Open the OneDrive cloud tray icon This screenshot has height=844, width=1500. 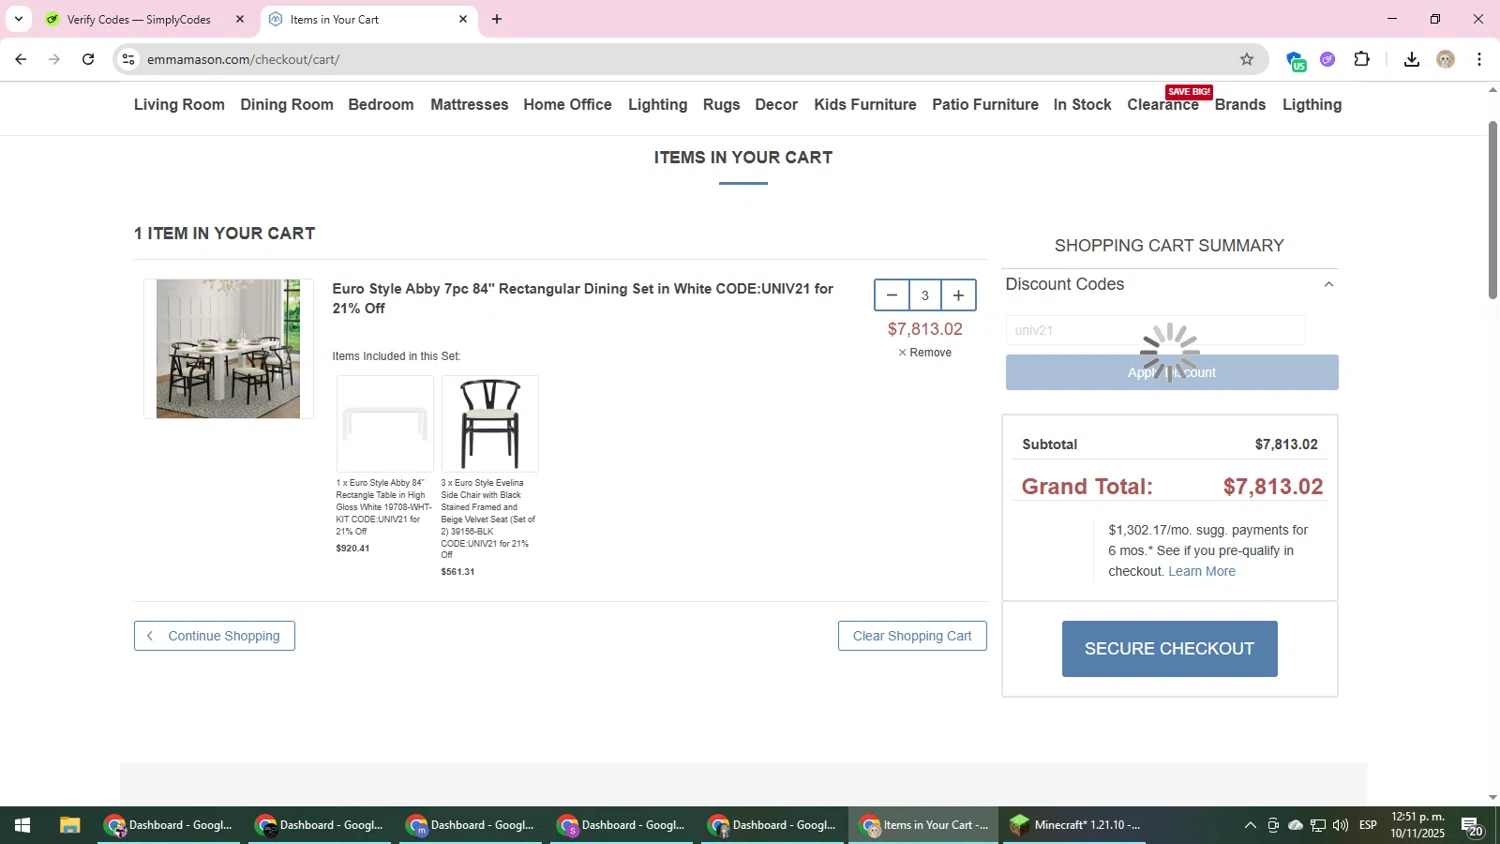[x=1295, y=825]
